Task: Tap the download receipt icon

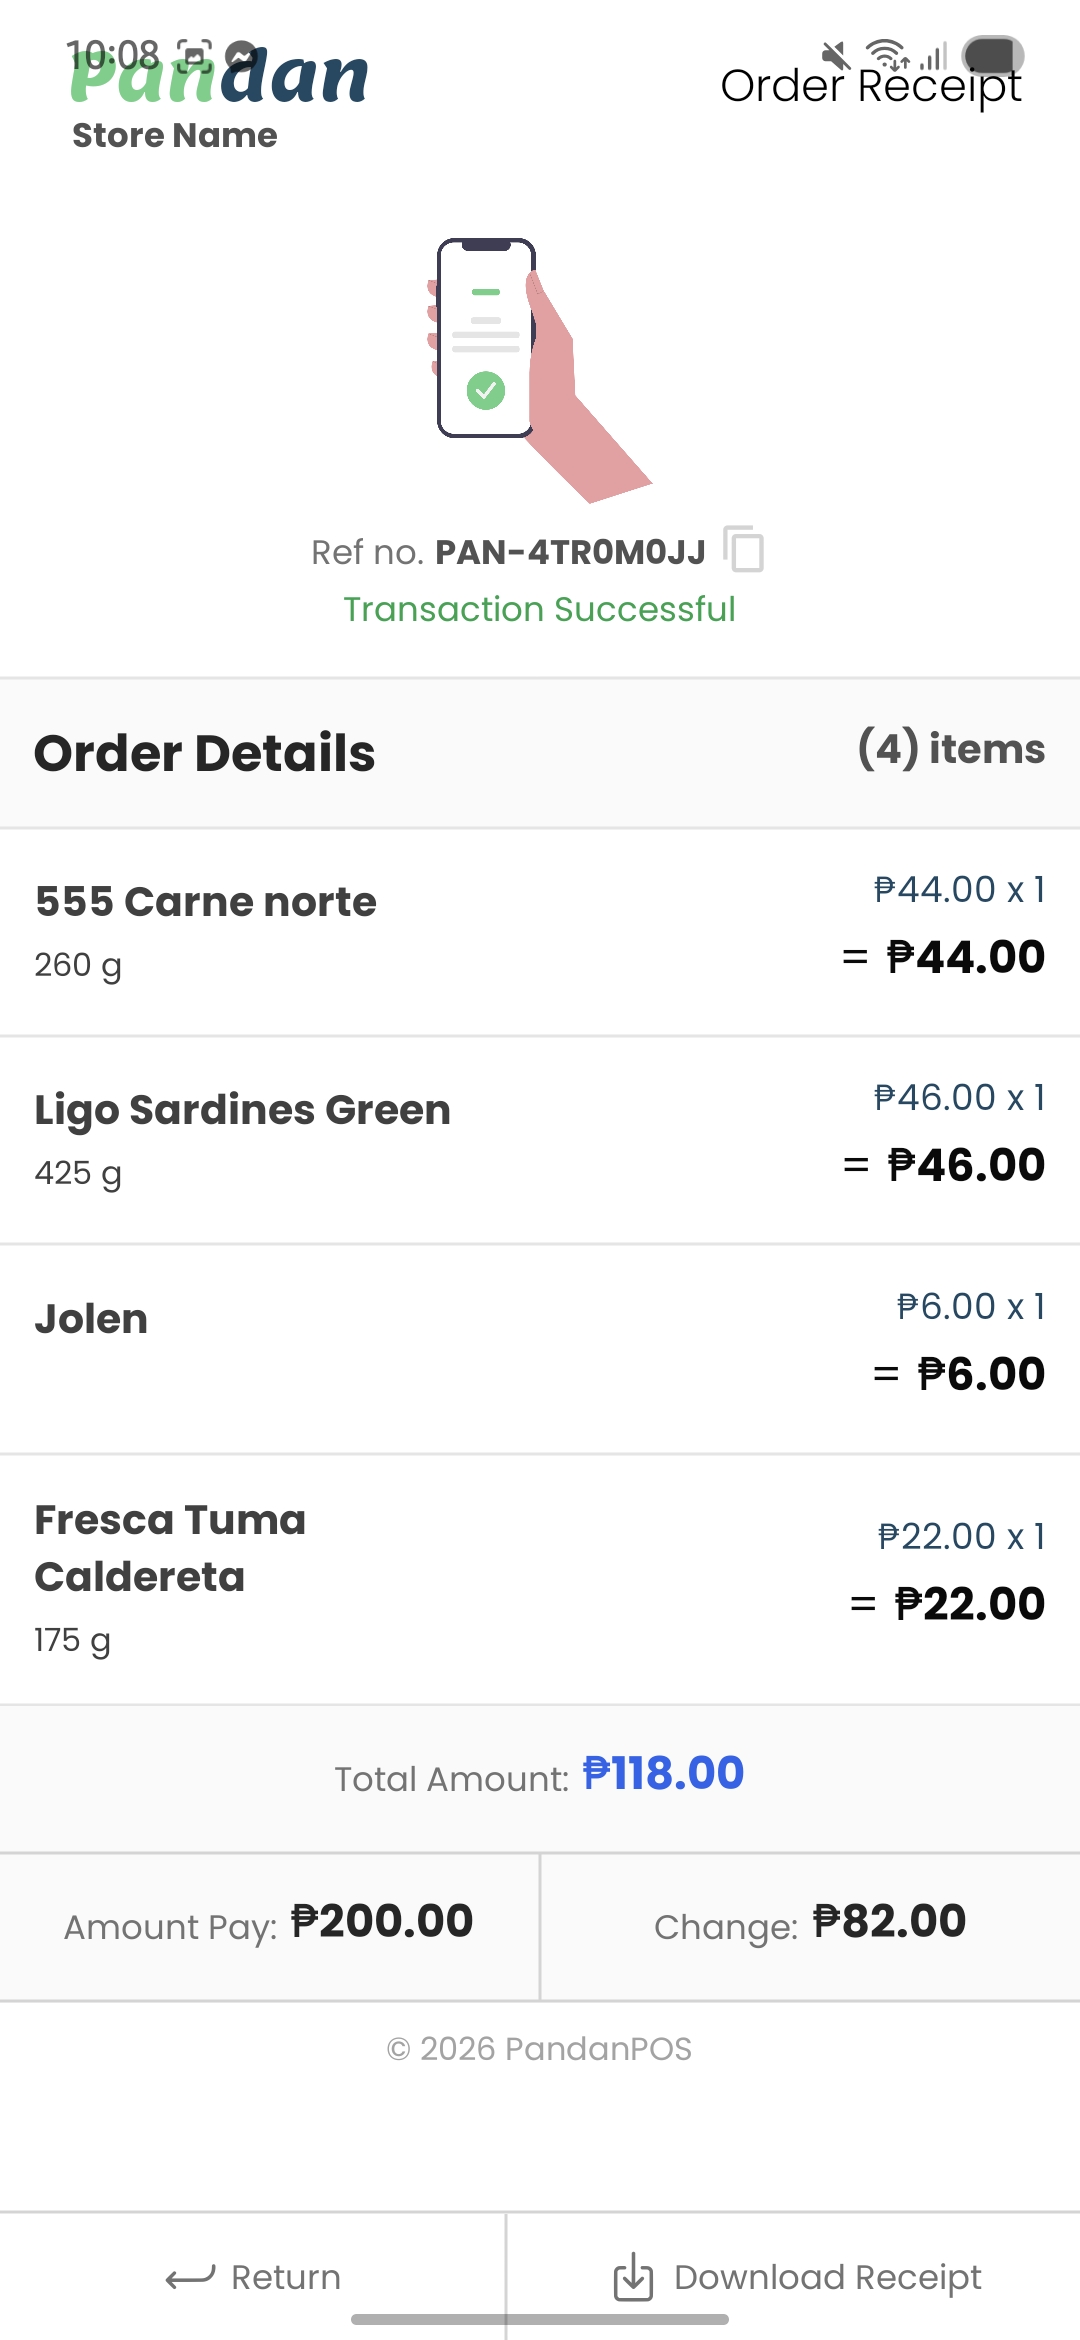Action: tap(632, 2277)
